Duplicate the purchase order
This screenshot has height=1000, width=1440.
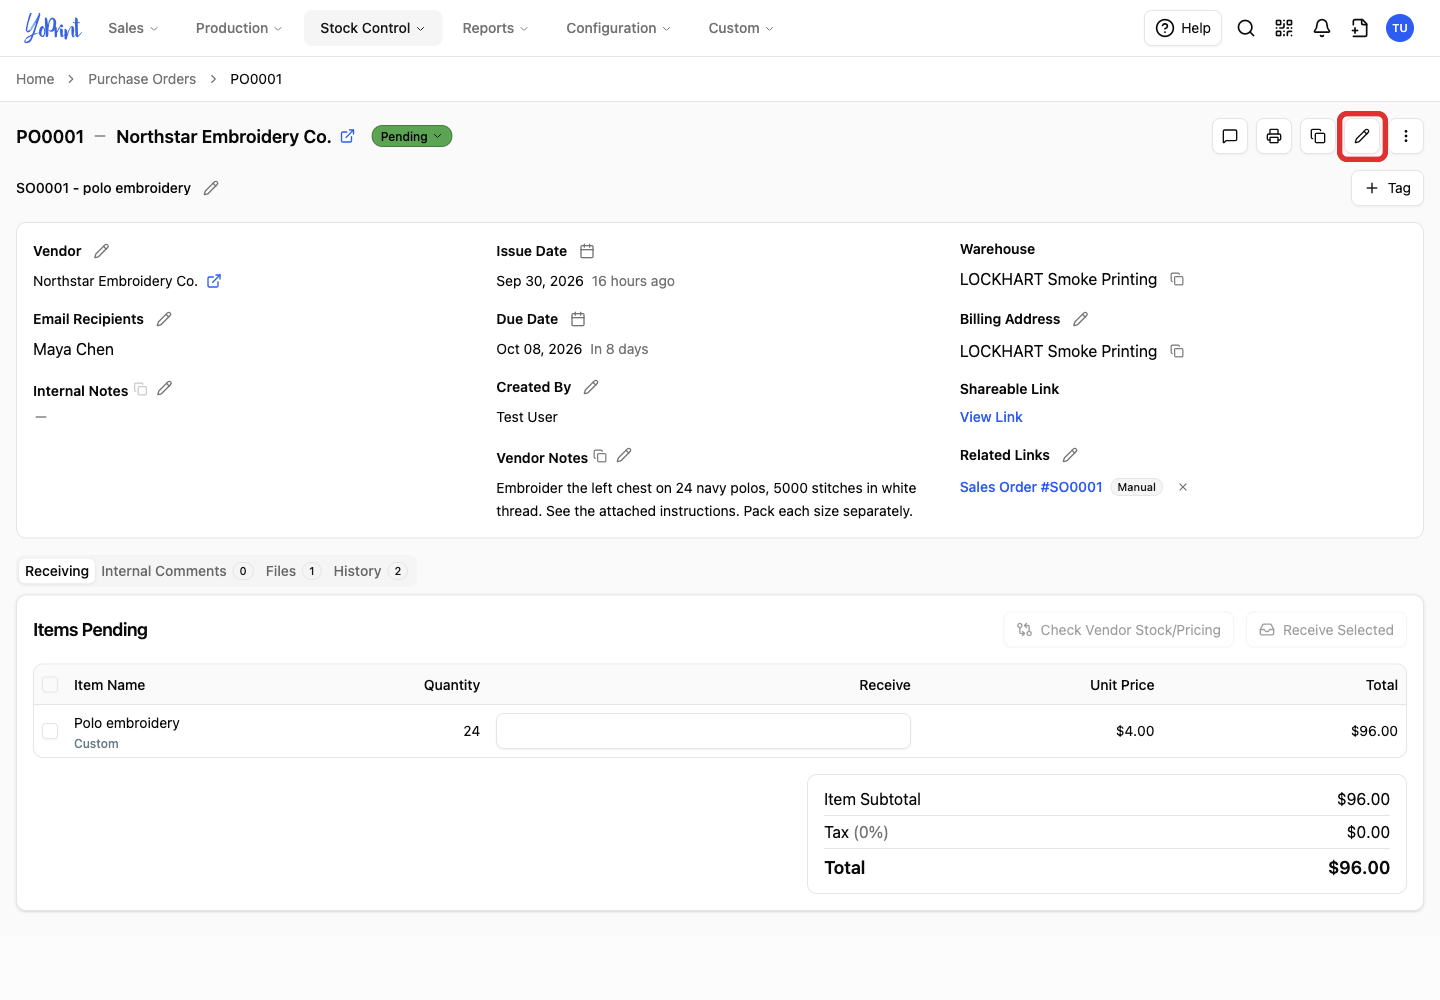[1318, 136]
